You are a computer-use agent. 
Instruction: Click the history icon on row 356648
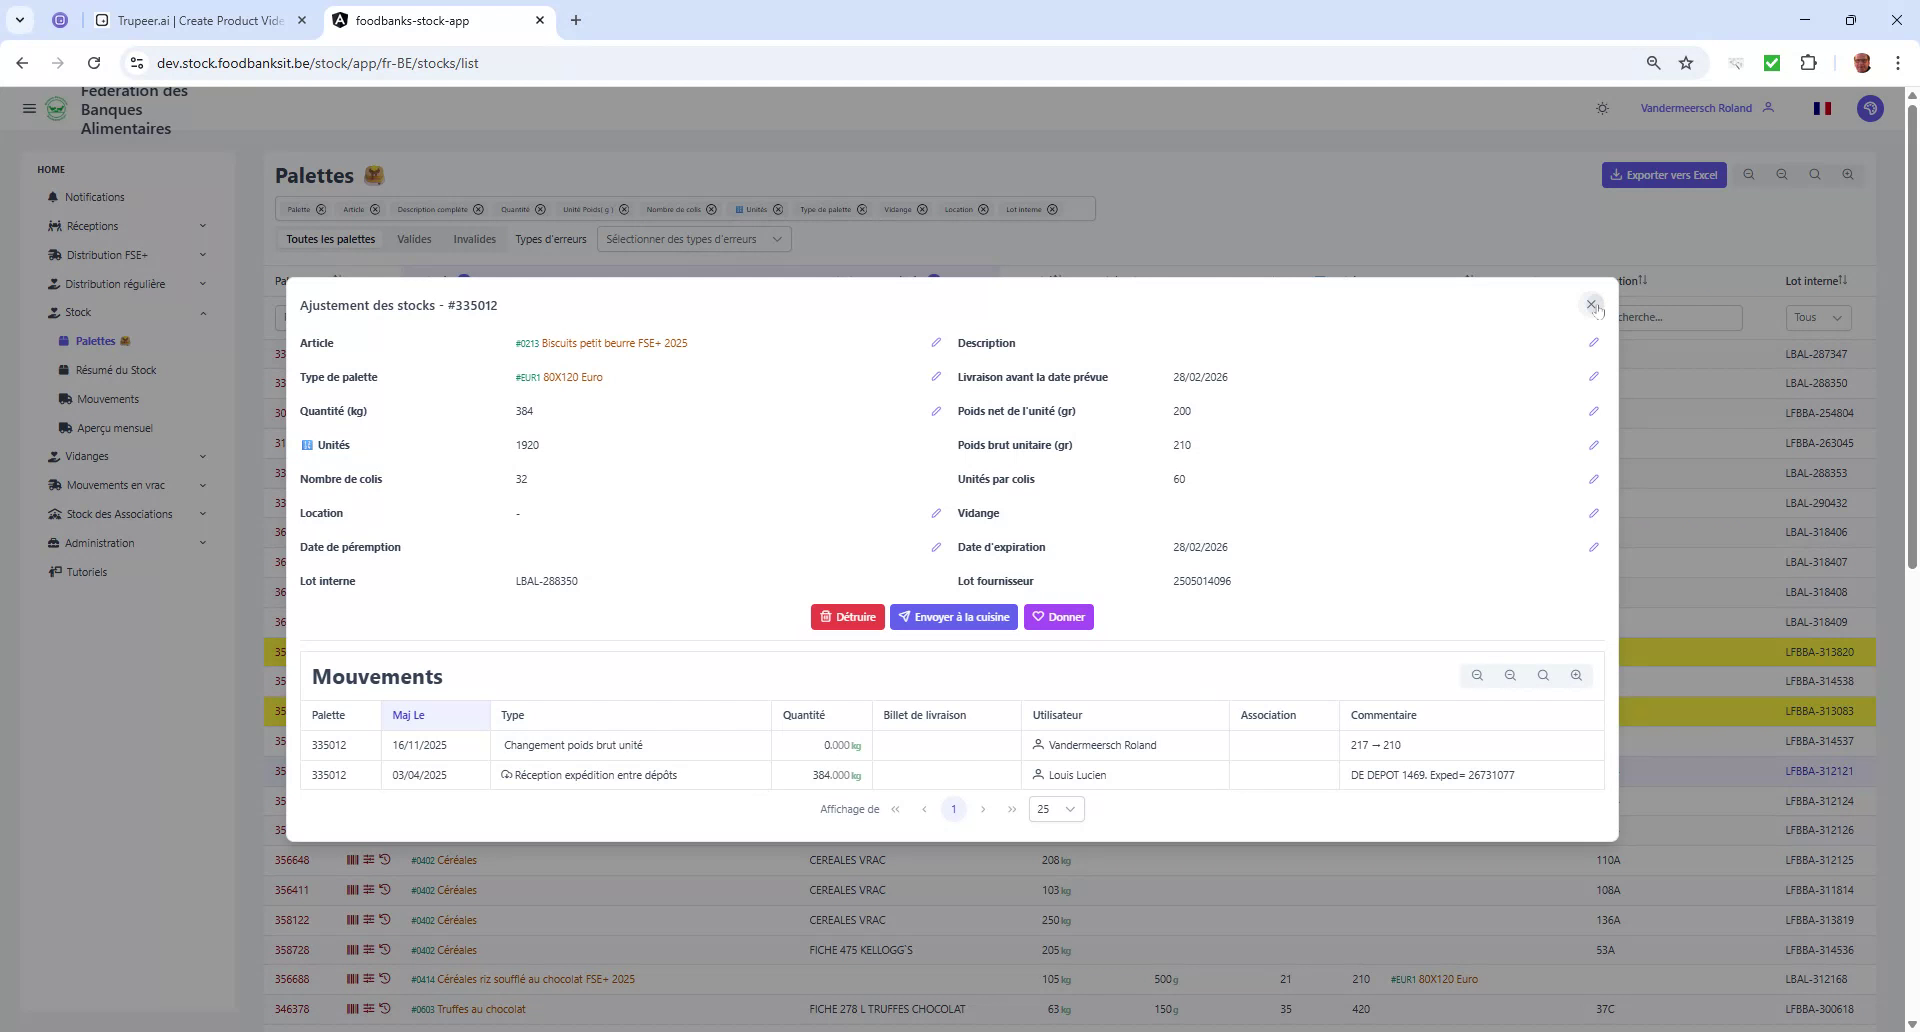pyautogui.click(x=386, y=860)
